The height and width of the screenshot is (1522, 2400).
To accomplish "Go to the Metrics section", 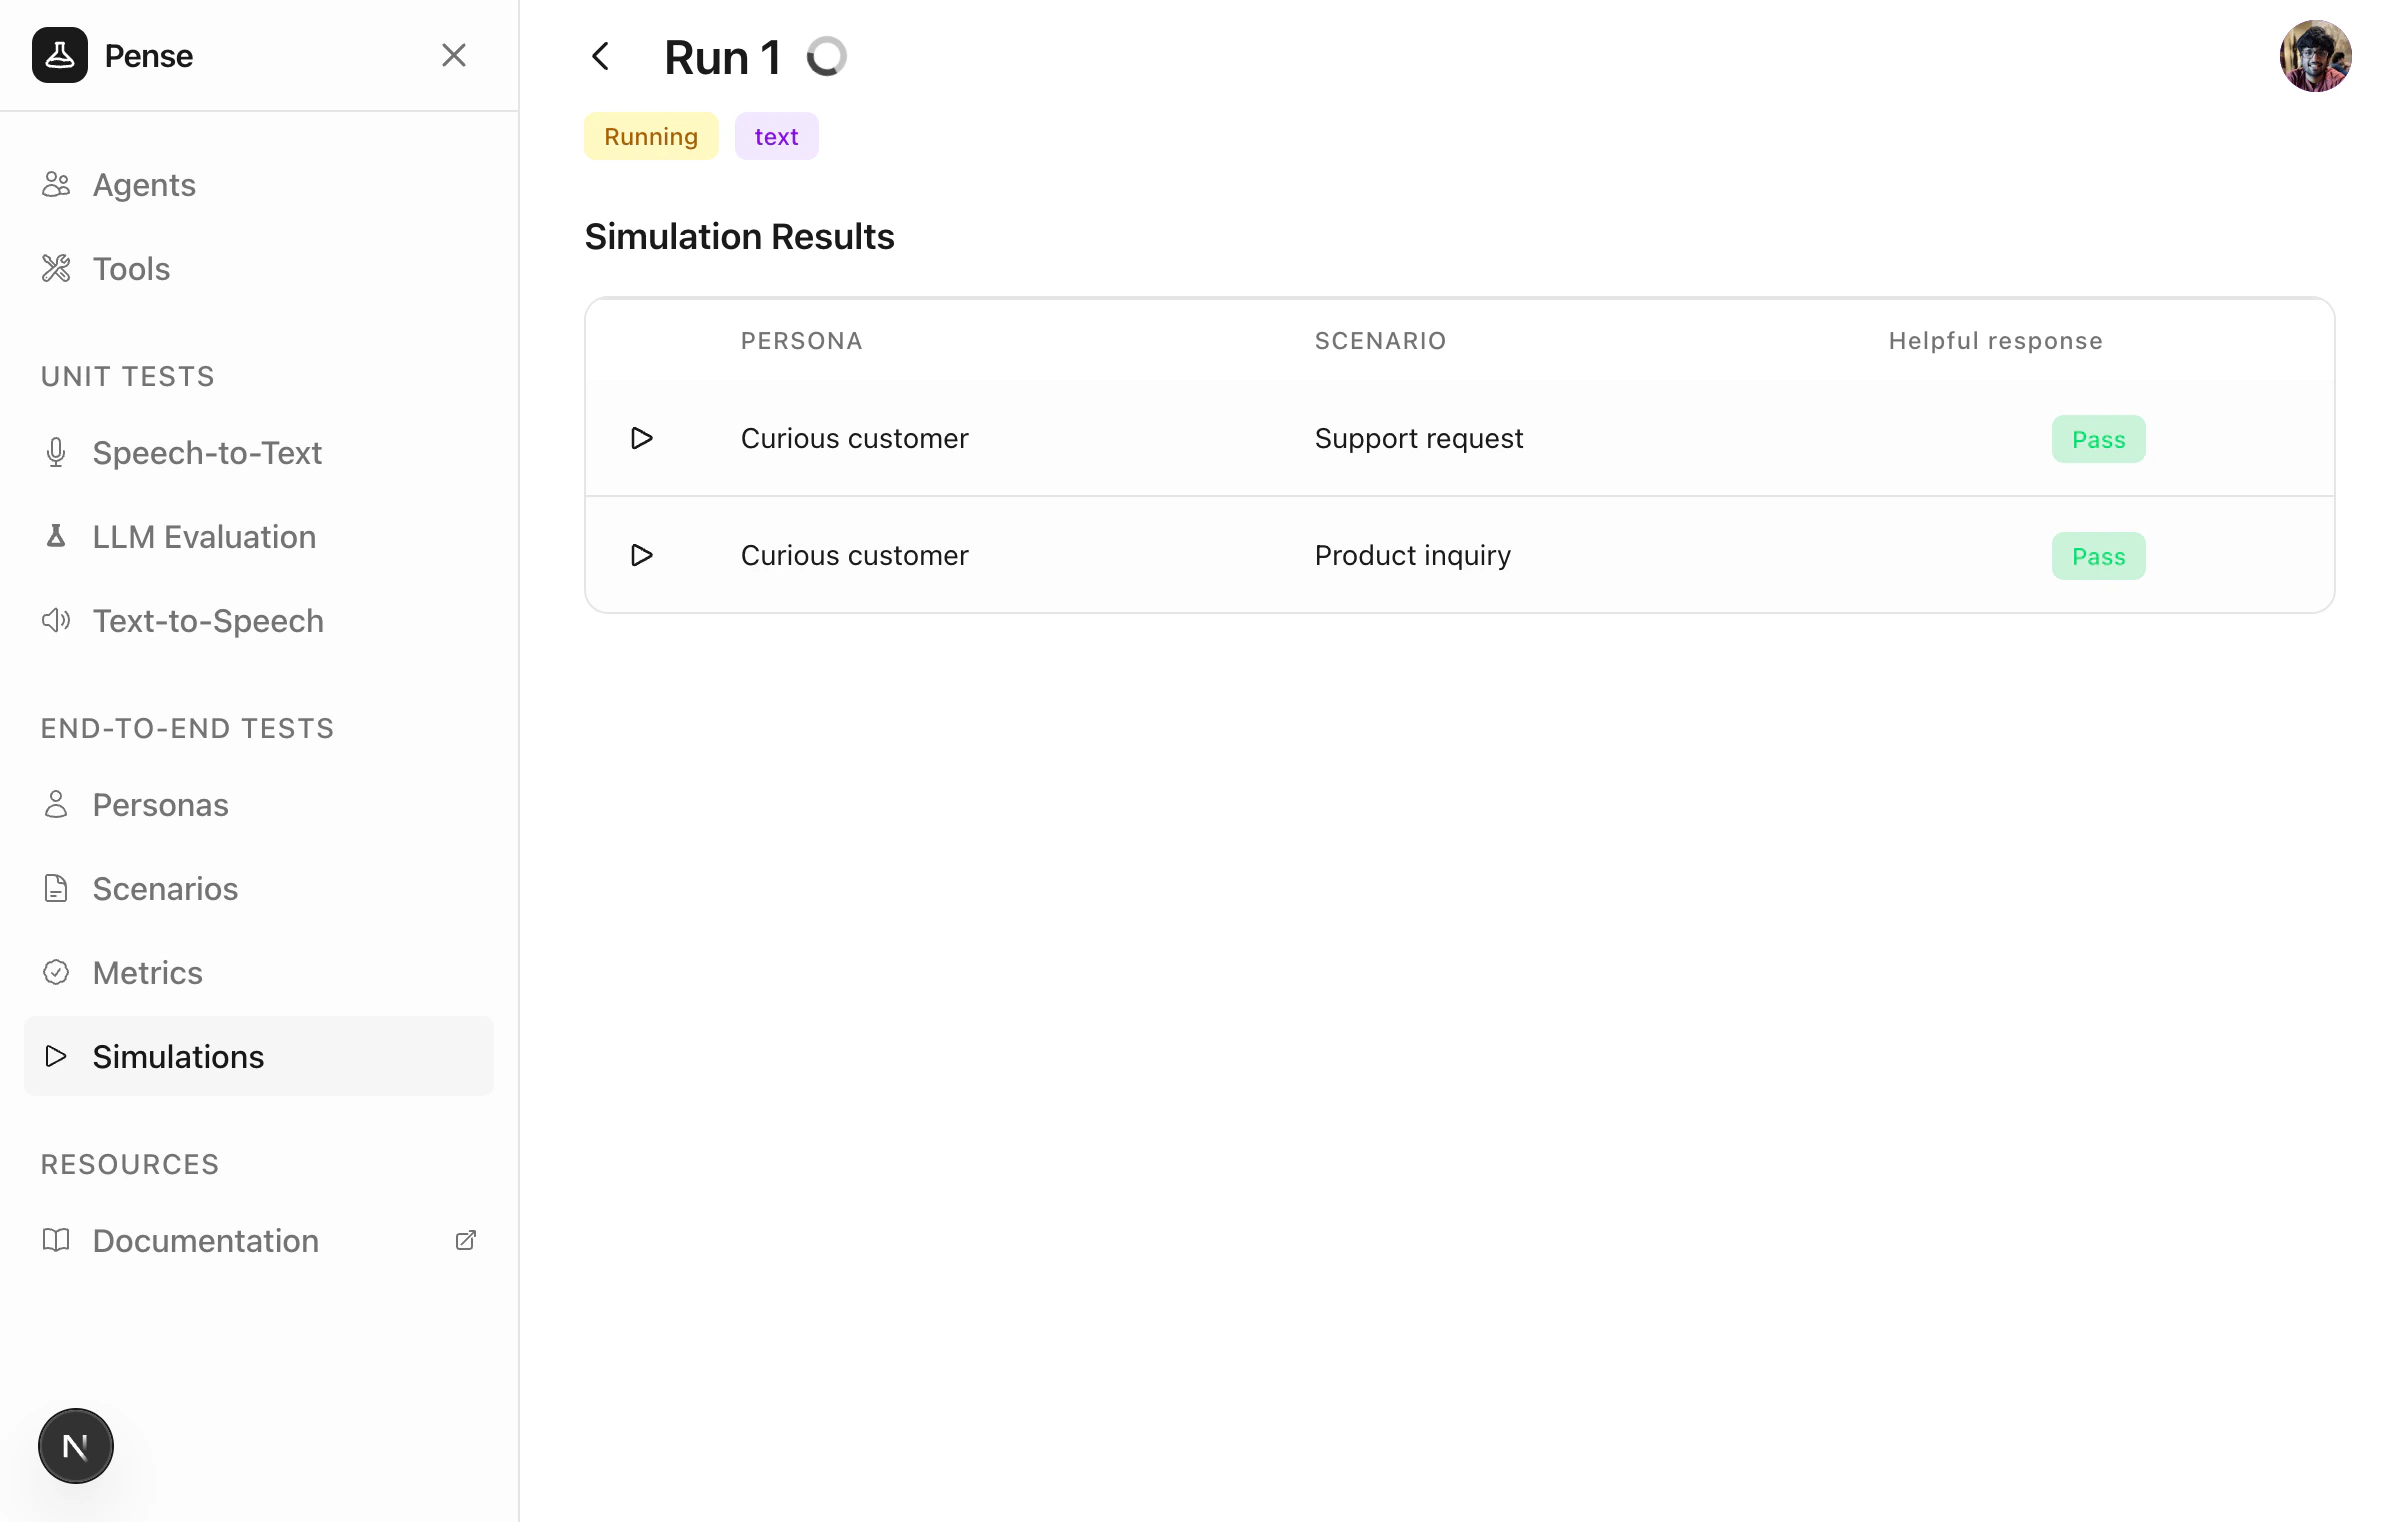I will (x=147, y=973).
